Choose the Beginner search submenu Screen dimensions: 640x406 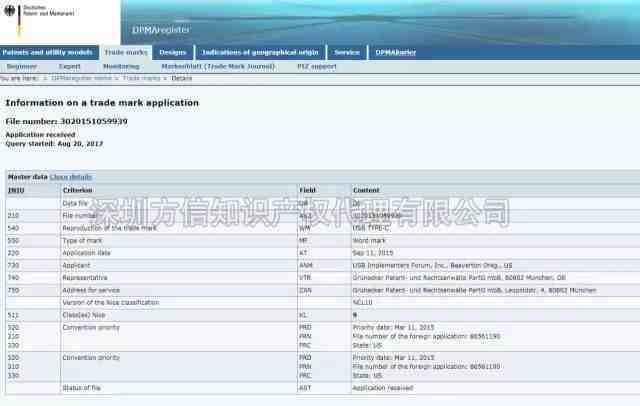[22, 67]
